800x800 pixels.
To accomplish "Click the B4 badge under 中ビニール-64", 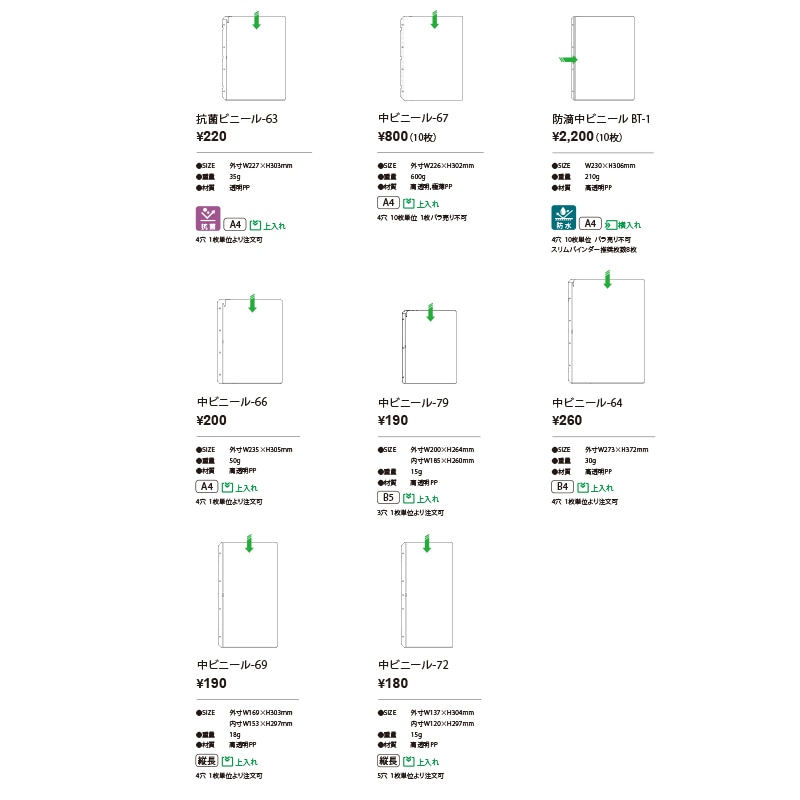I will (x=562, y=487).
